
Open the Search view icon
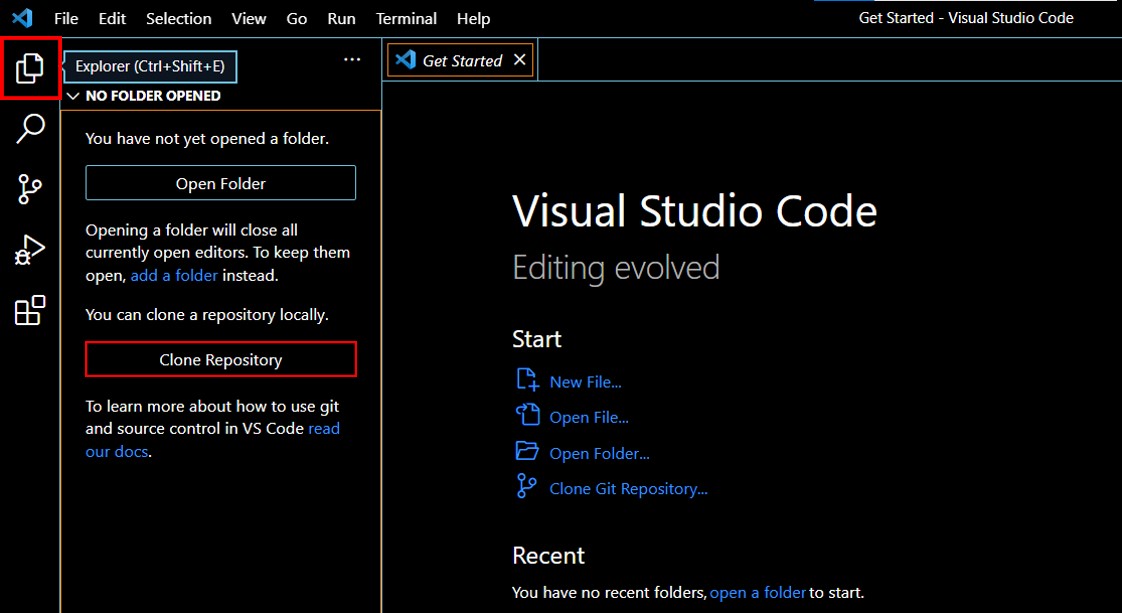click(30, 129)
